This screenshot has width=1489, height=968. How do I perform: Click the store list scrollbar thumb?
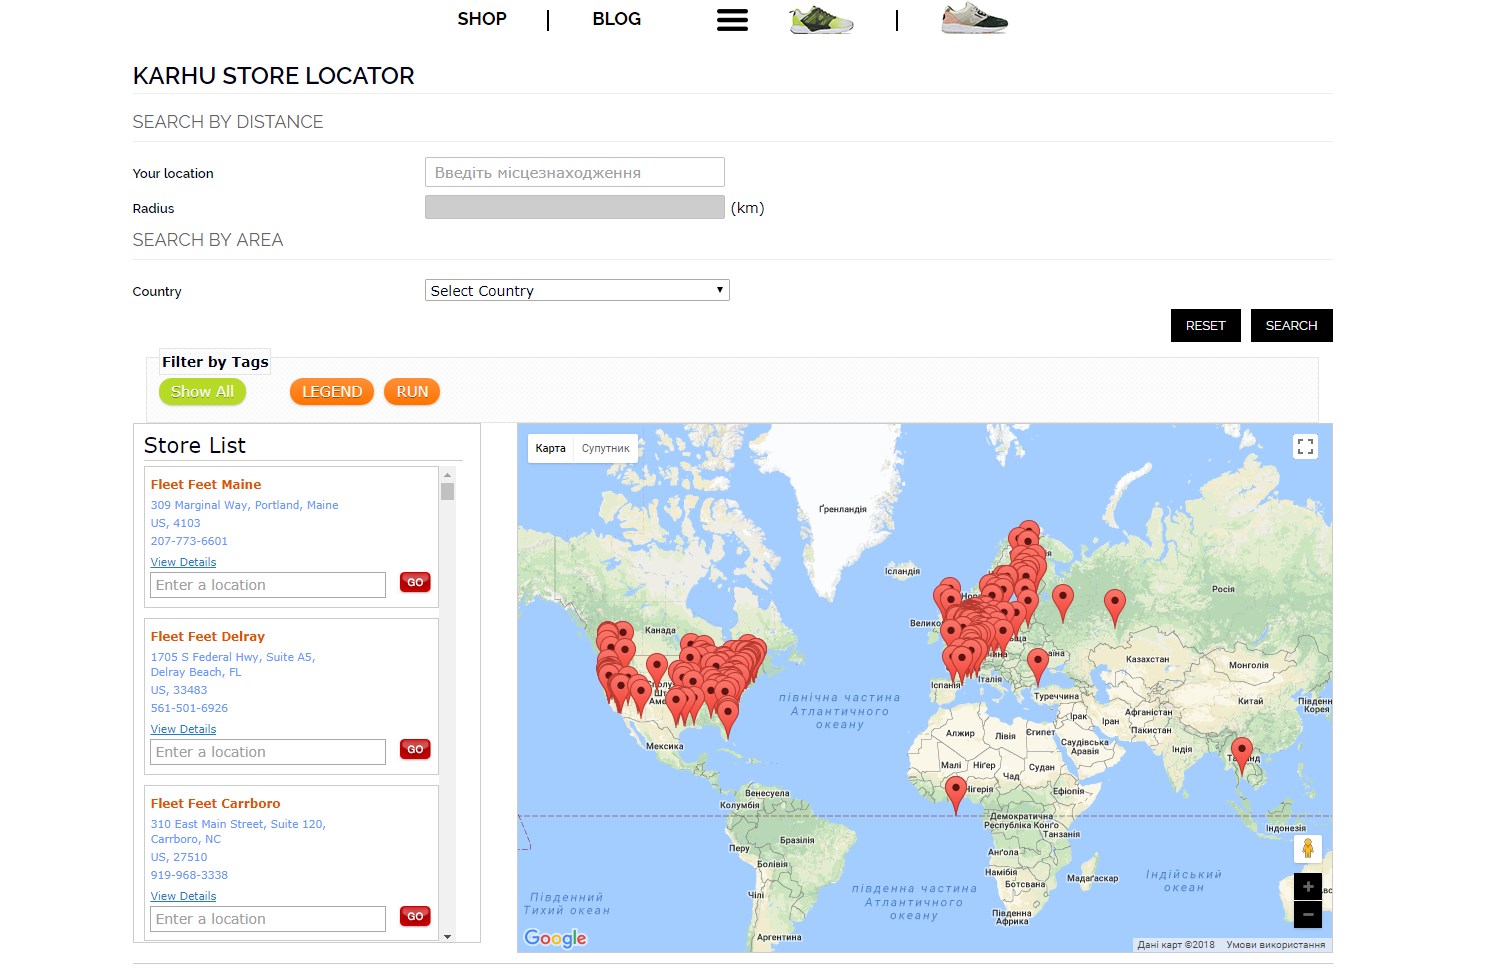[x=447, y=491]
